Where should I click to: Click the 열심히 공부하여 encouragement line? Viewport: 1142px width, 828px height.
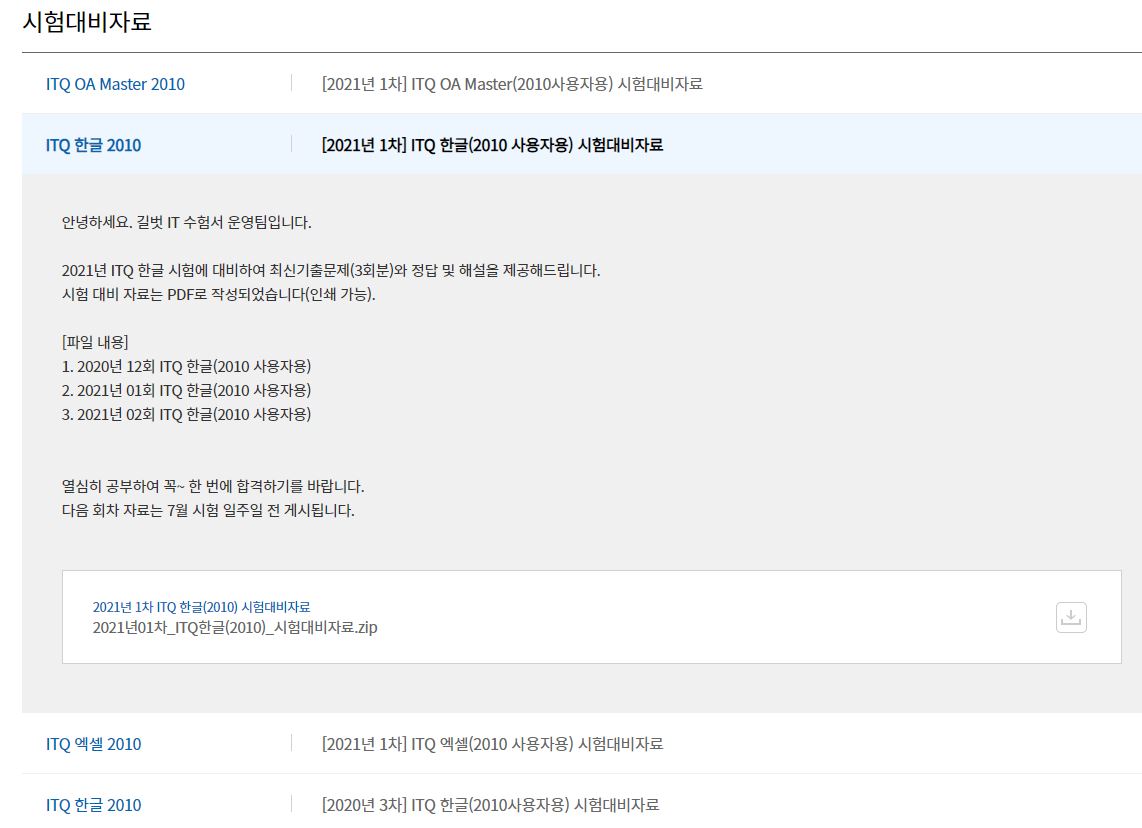pyautogui.click(x=213, y=486)
